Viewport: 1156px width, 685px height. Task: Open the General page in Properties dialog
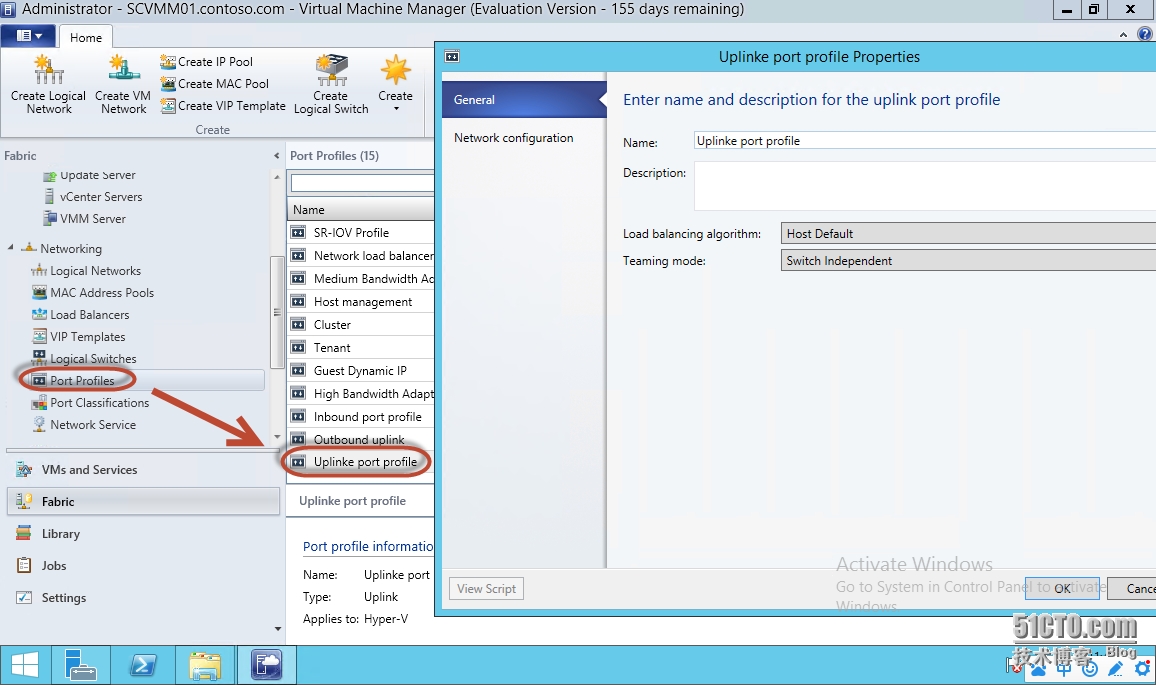[523, 100]
